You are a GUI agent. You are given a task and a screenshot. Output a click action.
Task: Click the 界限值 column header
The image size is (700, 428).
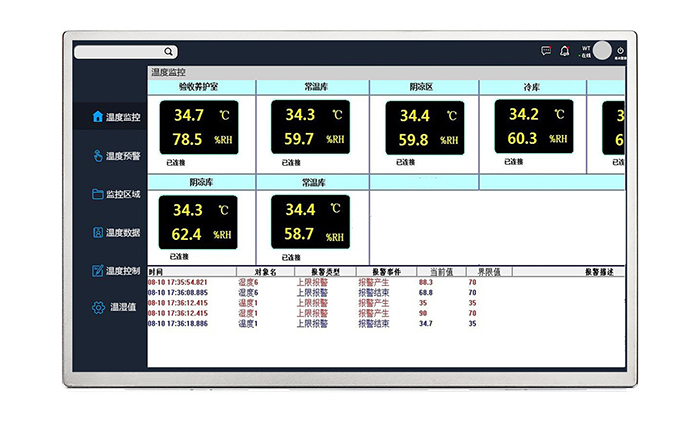tap(489, 272)
